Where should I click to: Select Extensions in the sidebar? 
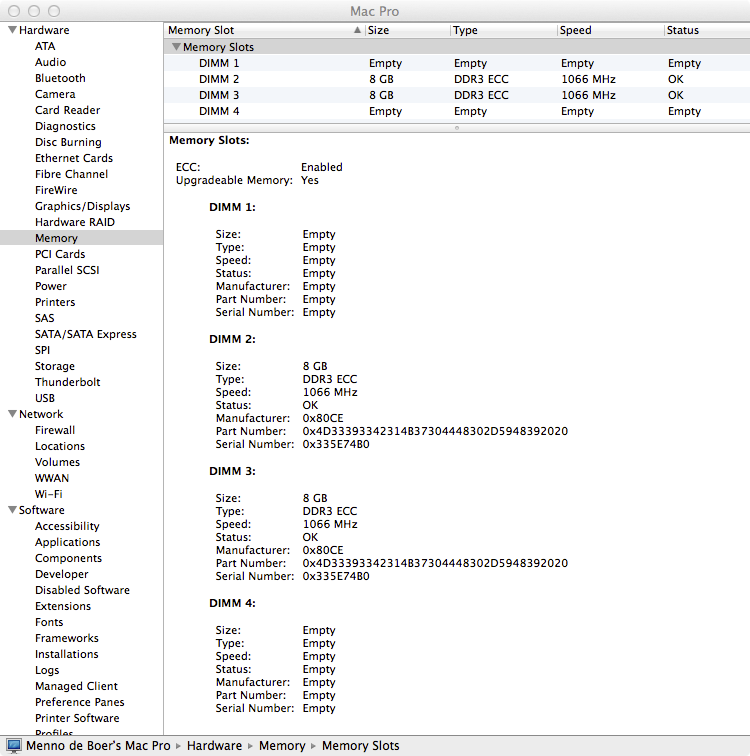[63, 606]
